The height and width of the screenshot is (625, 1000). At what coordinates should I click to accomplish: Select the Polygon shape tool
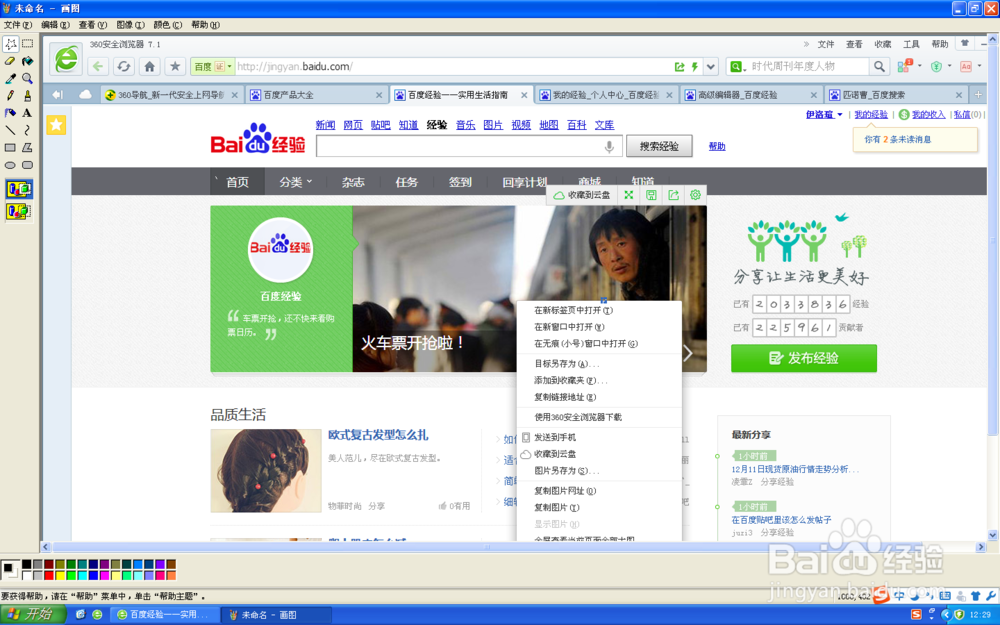pos(27,147)
